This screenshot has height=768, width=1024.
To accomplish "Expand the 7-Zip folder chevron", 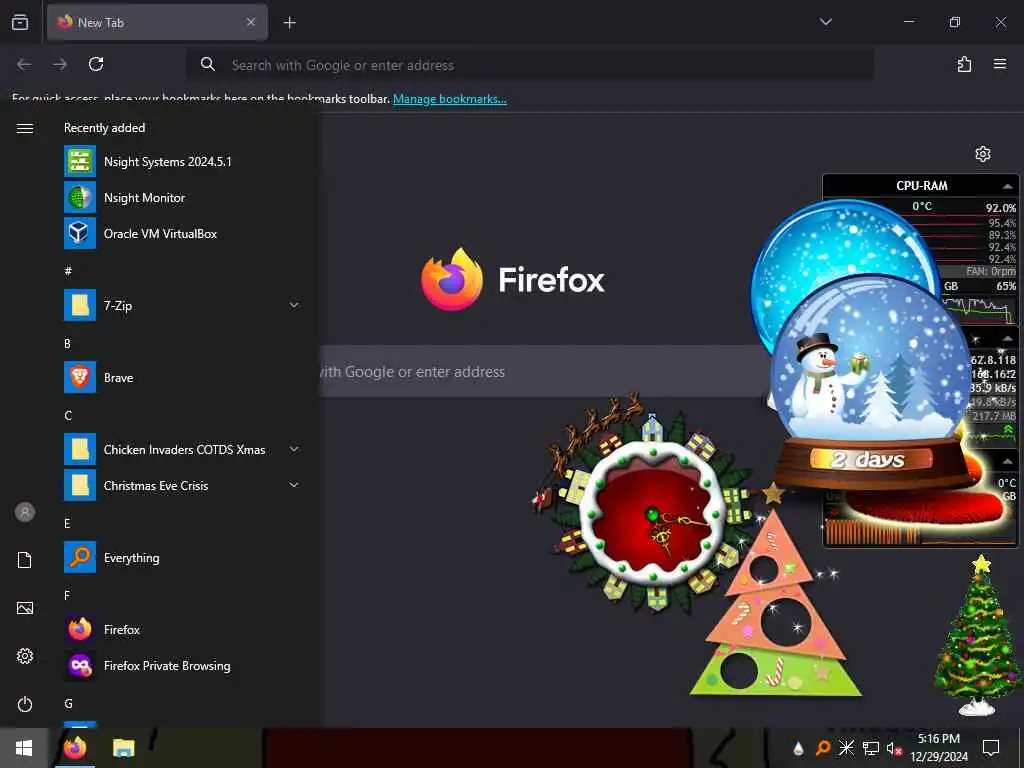I will [294, 305].
